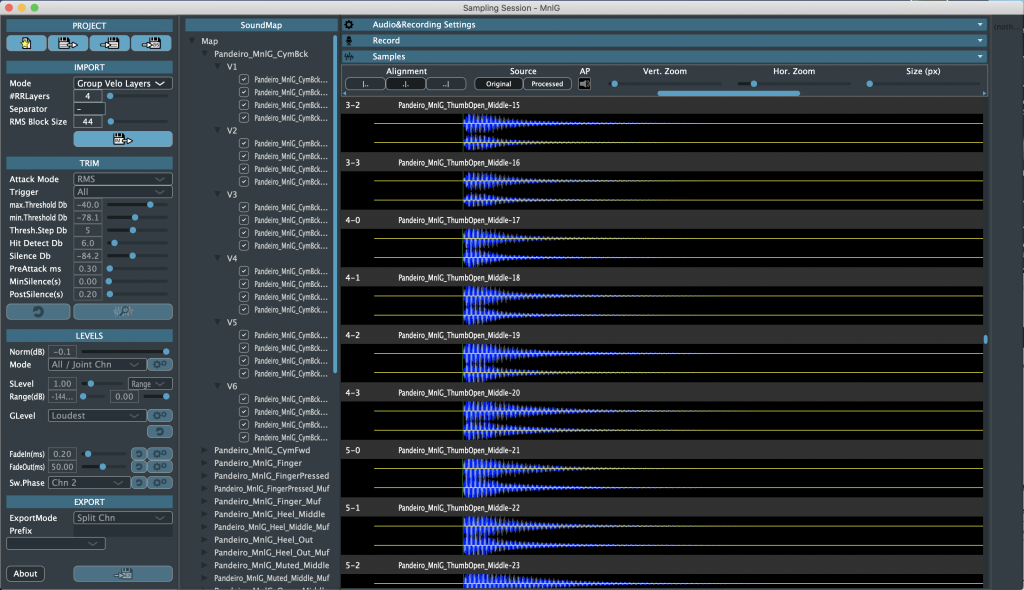Click the About button
Viewport: 1024px width, 590px height.
point(25,574)
